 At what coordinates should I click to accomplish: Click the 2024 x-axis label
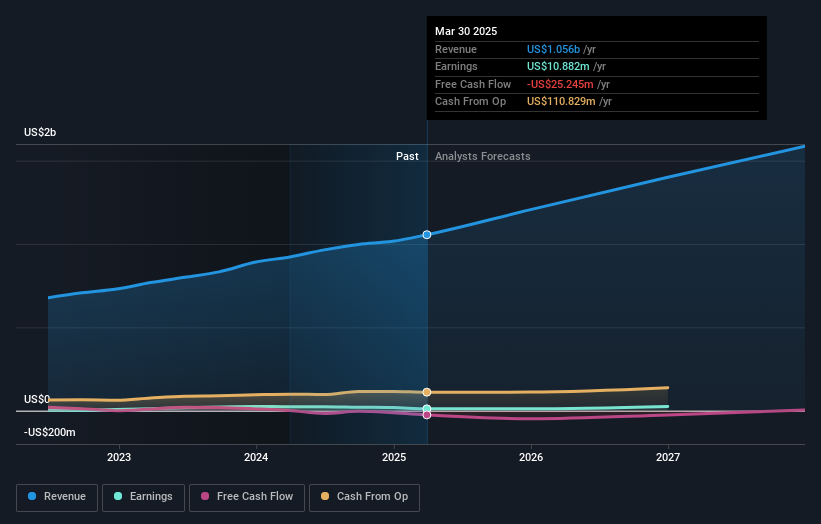(x=256, y=458)
